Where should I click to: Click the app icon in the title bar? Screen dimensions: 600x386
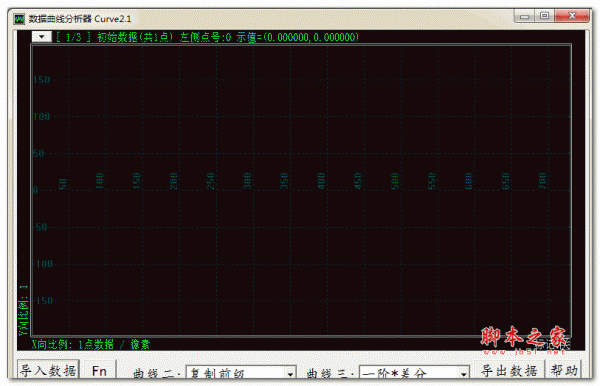click(19, 19)
